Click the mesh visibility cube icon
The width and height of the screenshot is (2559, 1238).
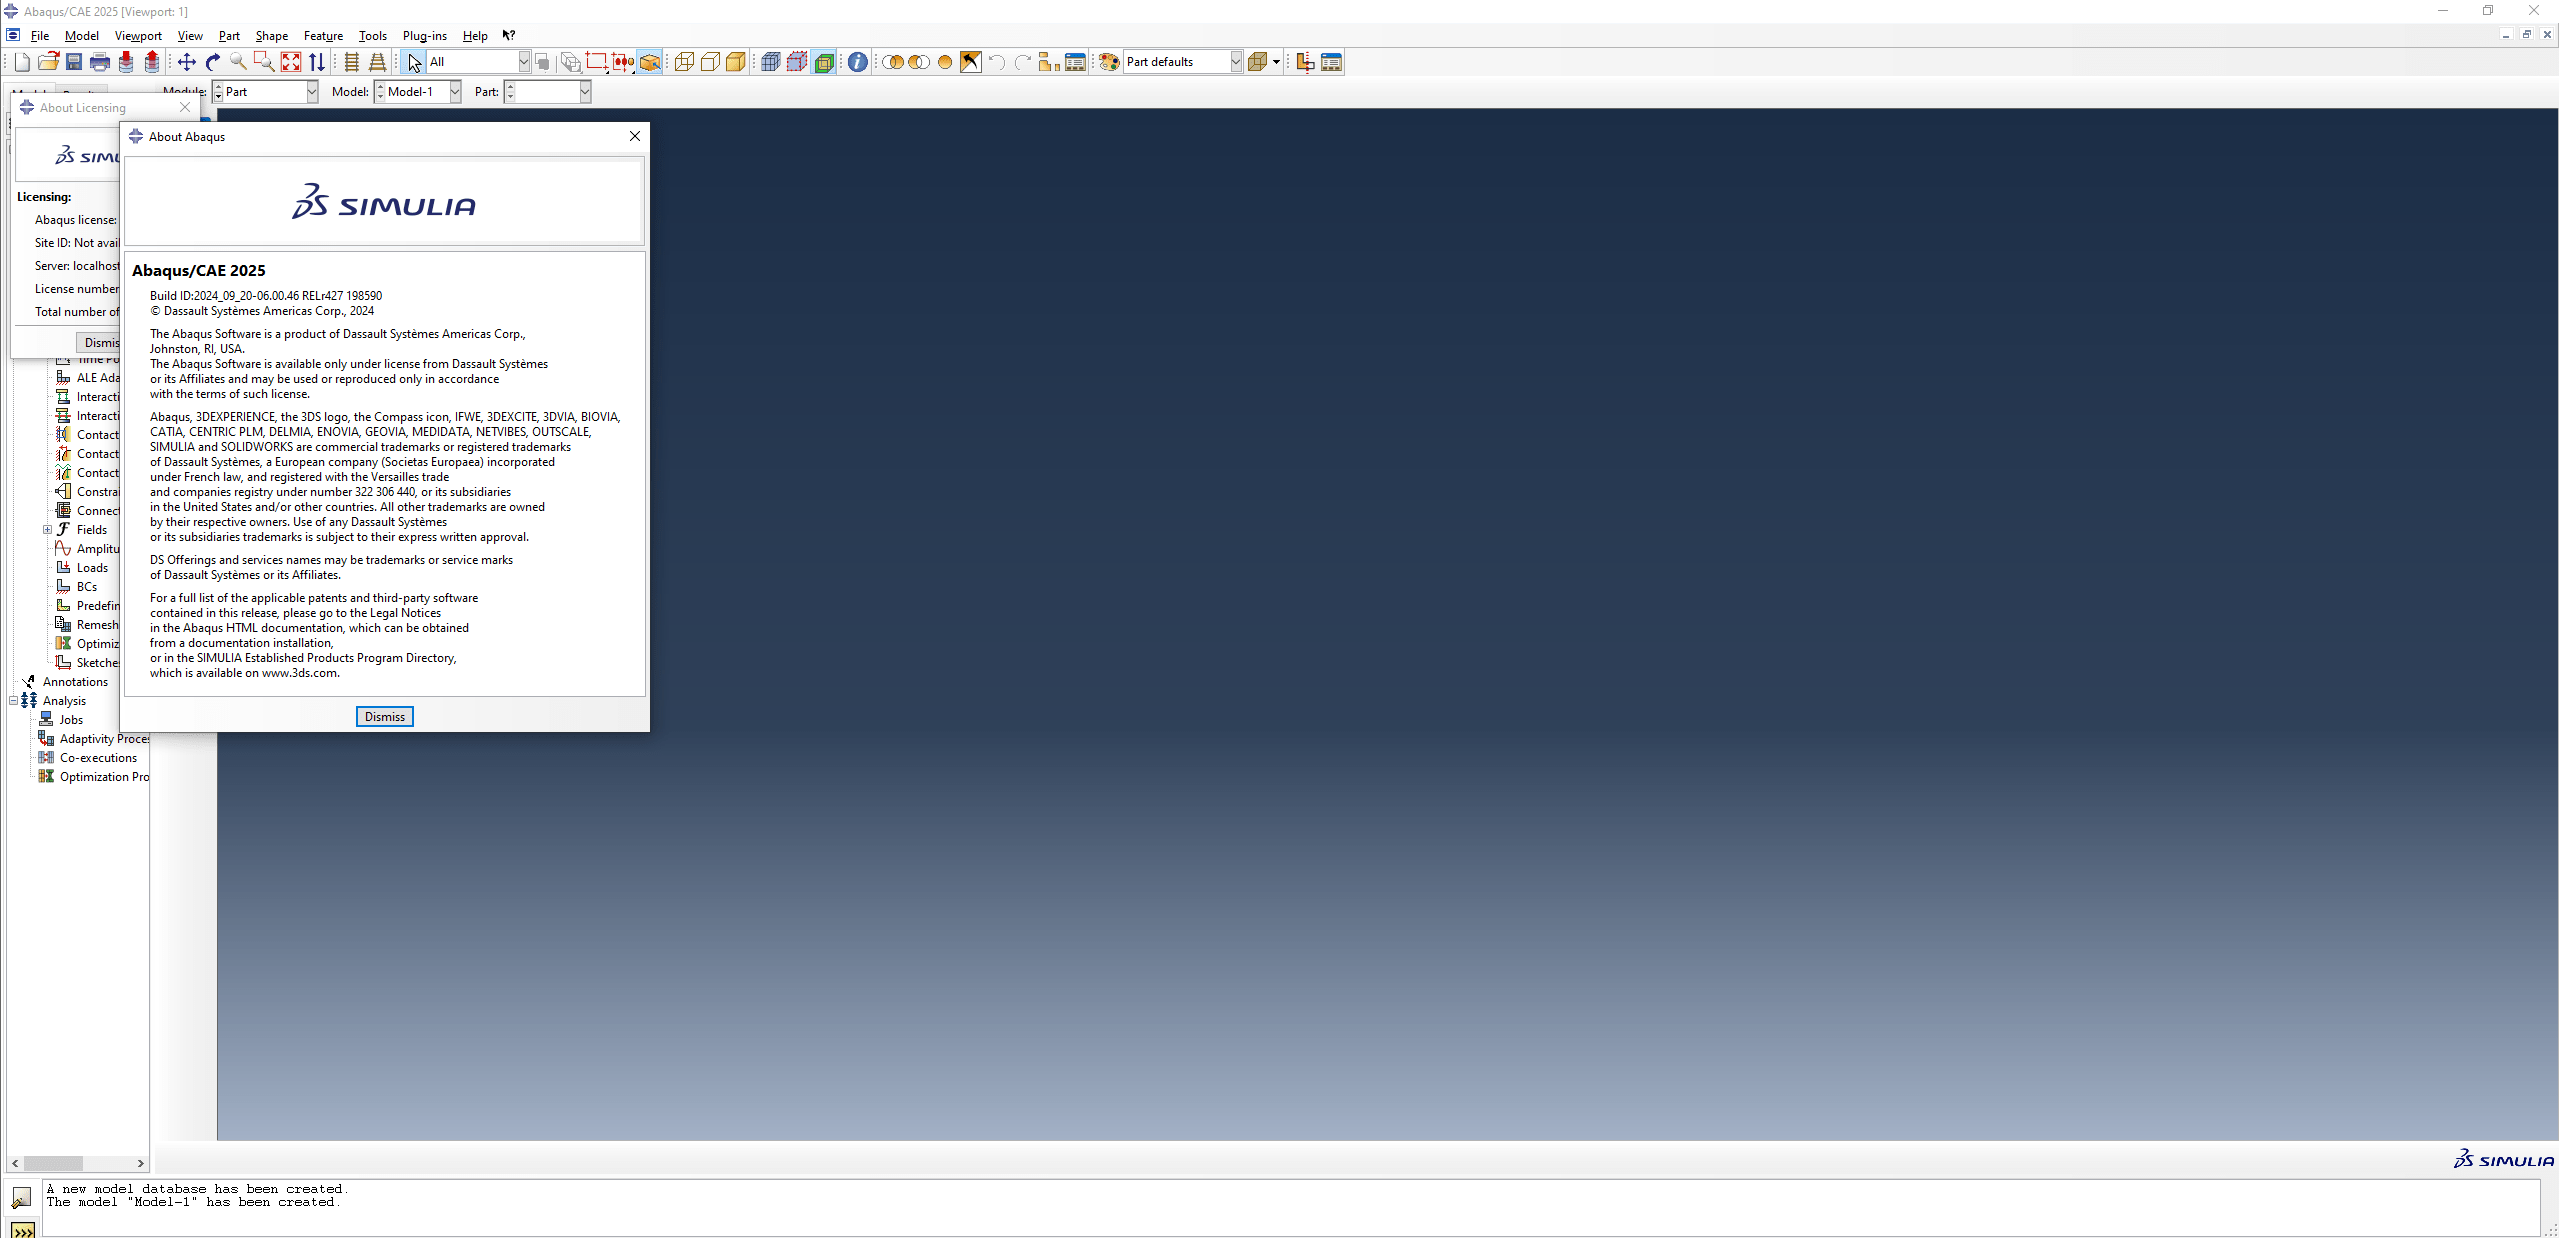click(770, 62)
